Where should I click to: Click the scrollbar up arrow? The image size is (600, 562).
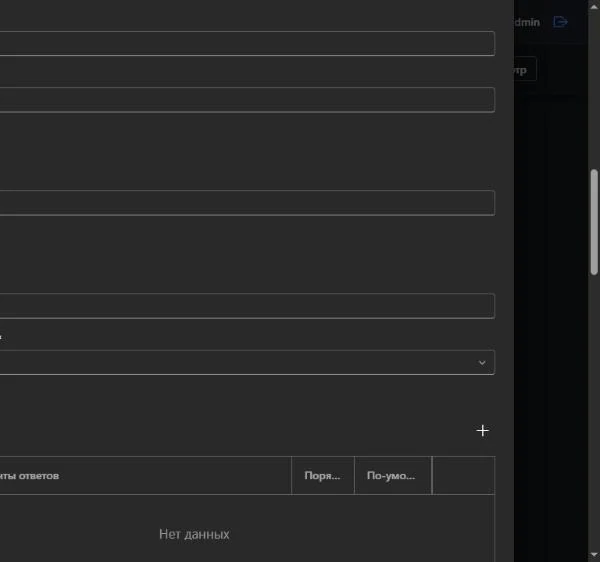pos(594,7)
